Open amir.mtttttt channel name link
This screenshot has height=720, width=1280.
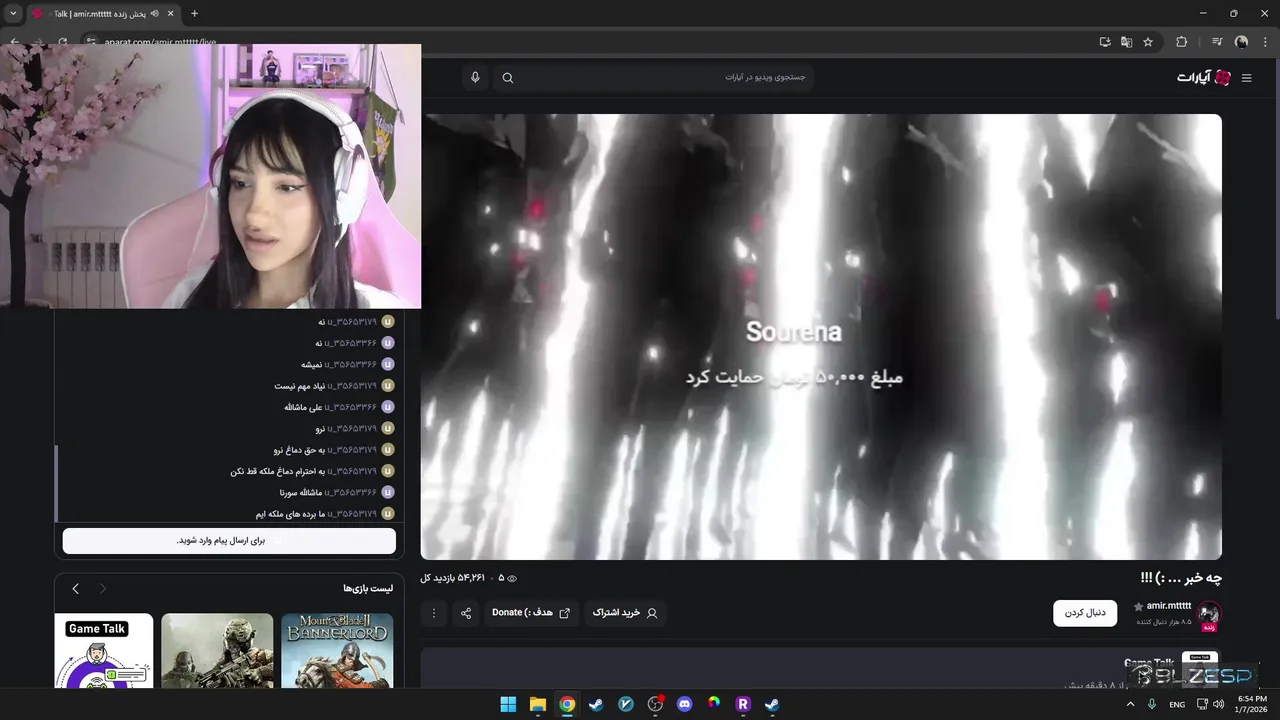pyautogui.click(x=1168, y=606)
